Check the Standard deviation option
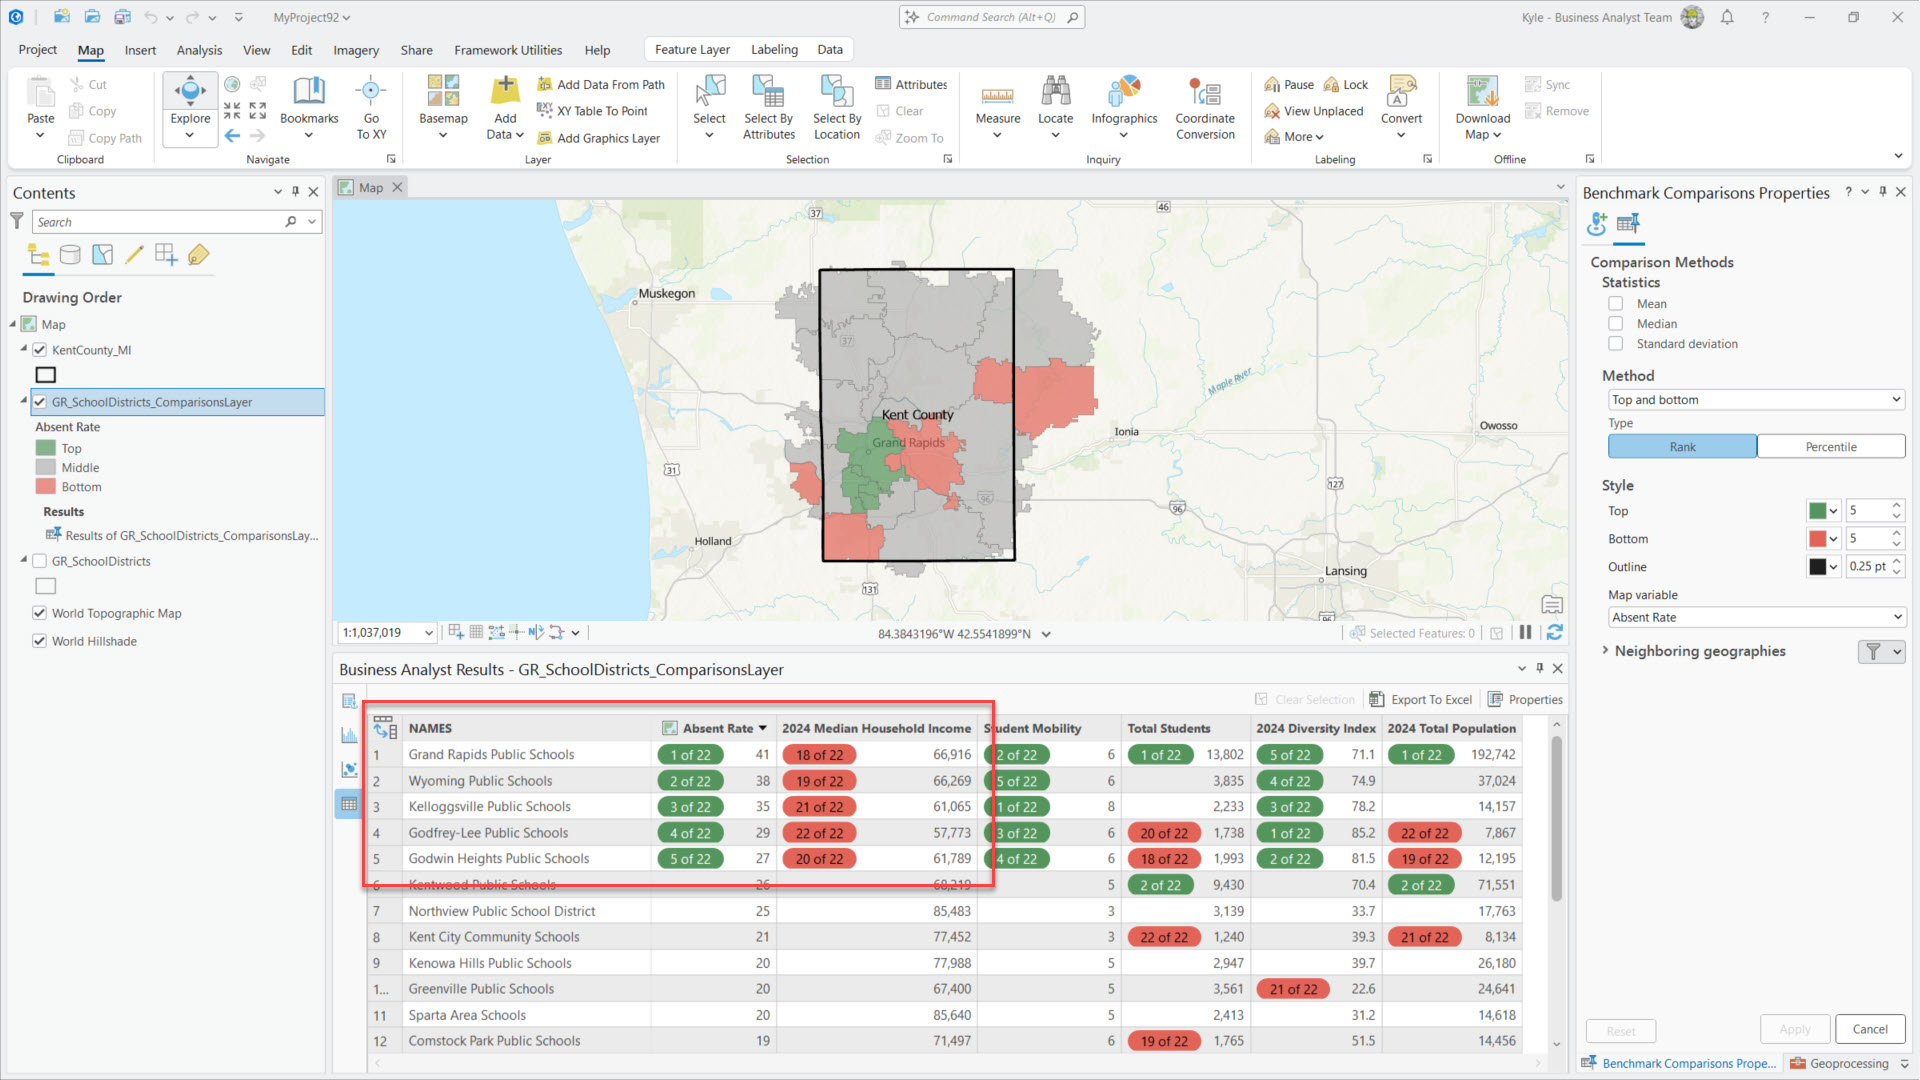The image size is (1920, 1080). click(x=1615, y=344)
